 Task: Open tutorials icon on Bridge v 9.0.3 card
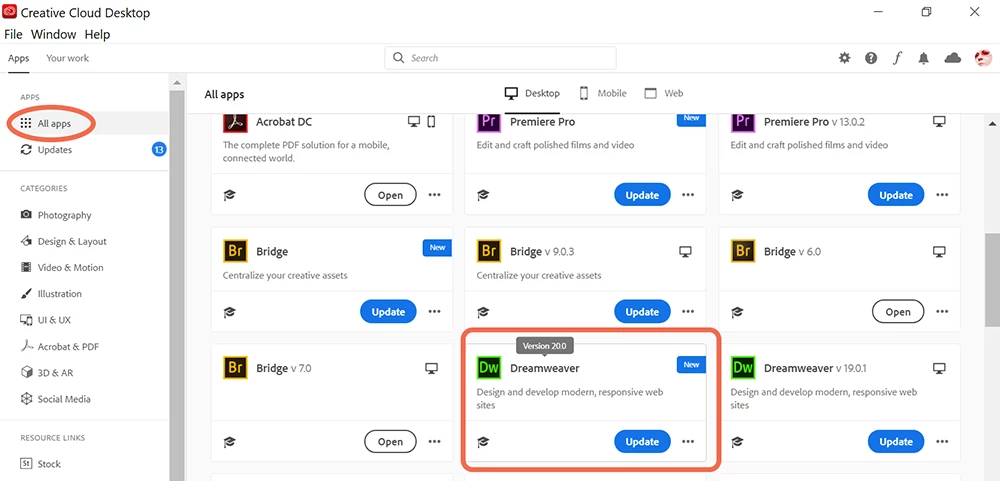483,312
